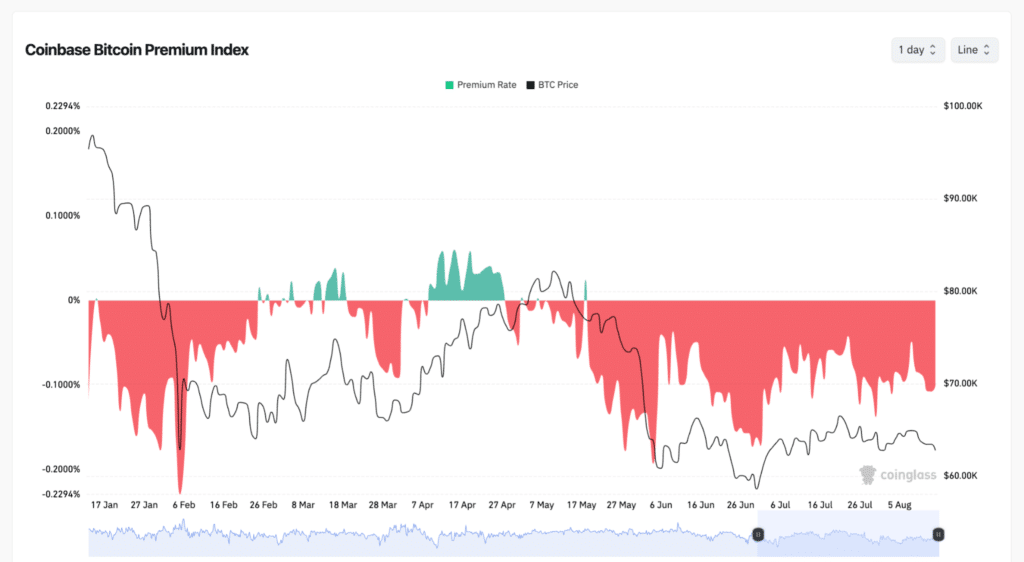Toggle the BTC Price legend series
The image size is (1024, 562).
(552, 85)
